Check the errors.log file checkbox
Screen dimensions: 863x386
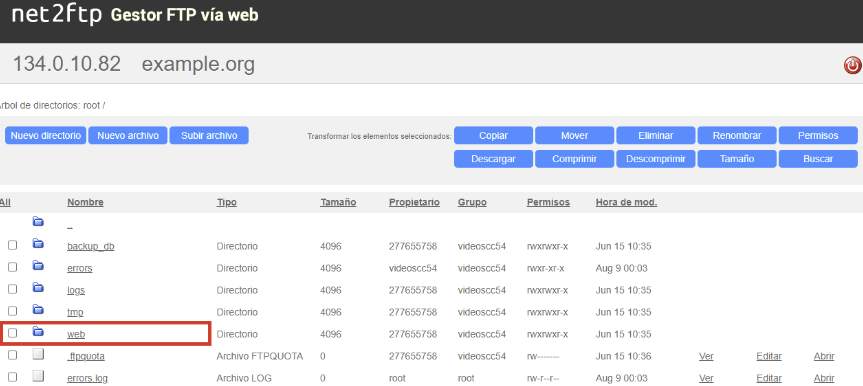12,377
